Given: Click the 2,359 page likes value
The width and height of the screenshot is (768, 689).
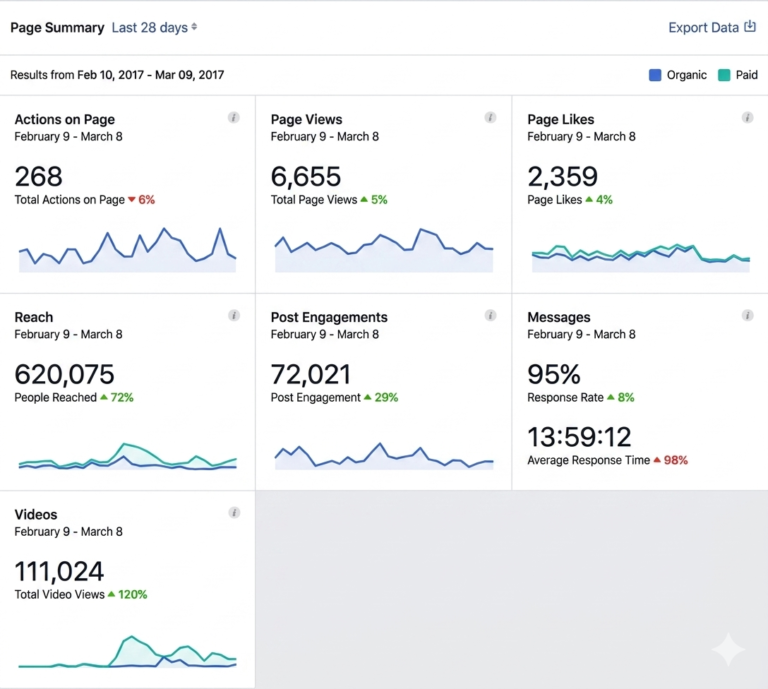Looking at the screenshot, I should [x=562, y=177].
